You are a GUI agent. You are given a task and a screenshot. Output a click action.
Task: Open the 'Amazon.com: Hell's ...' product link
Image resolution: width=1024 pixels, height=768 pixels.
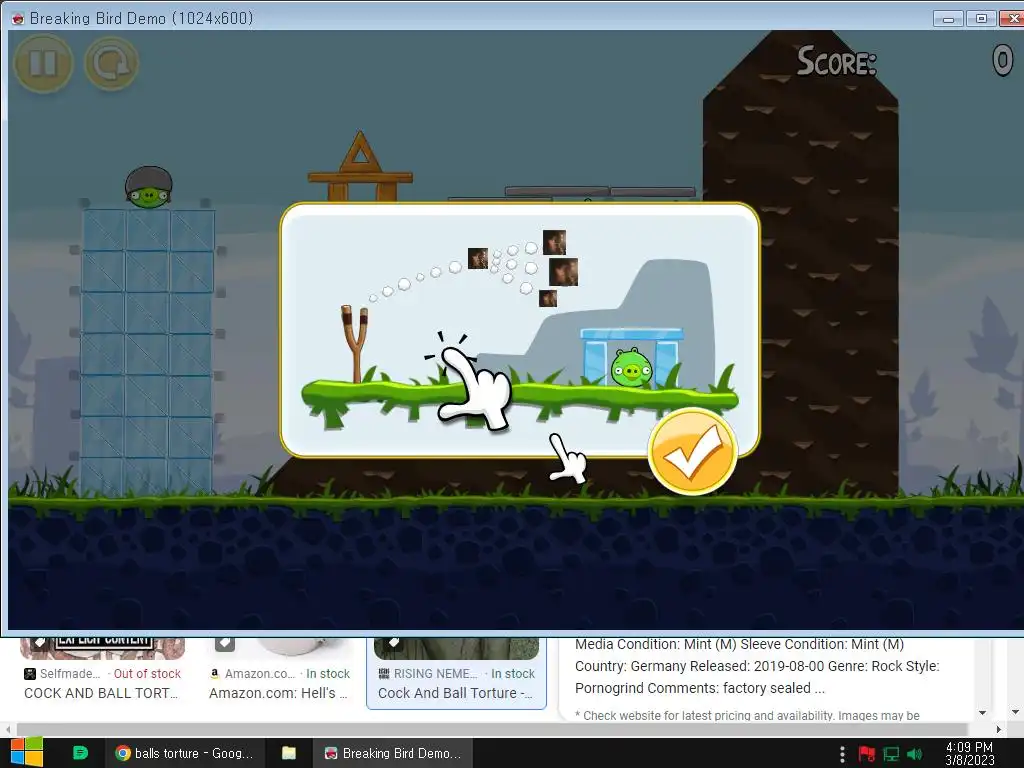pos(278,693)
